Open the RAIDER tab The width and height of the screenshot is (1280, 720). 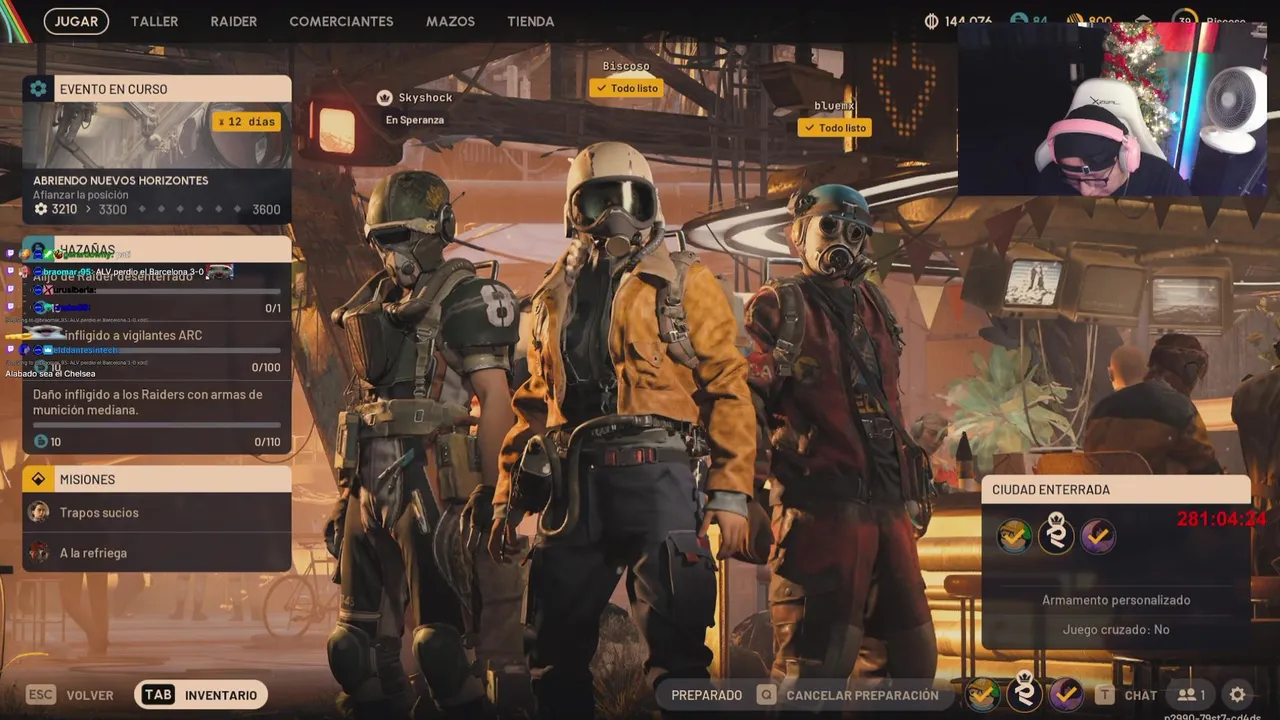click(234, 21)
